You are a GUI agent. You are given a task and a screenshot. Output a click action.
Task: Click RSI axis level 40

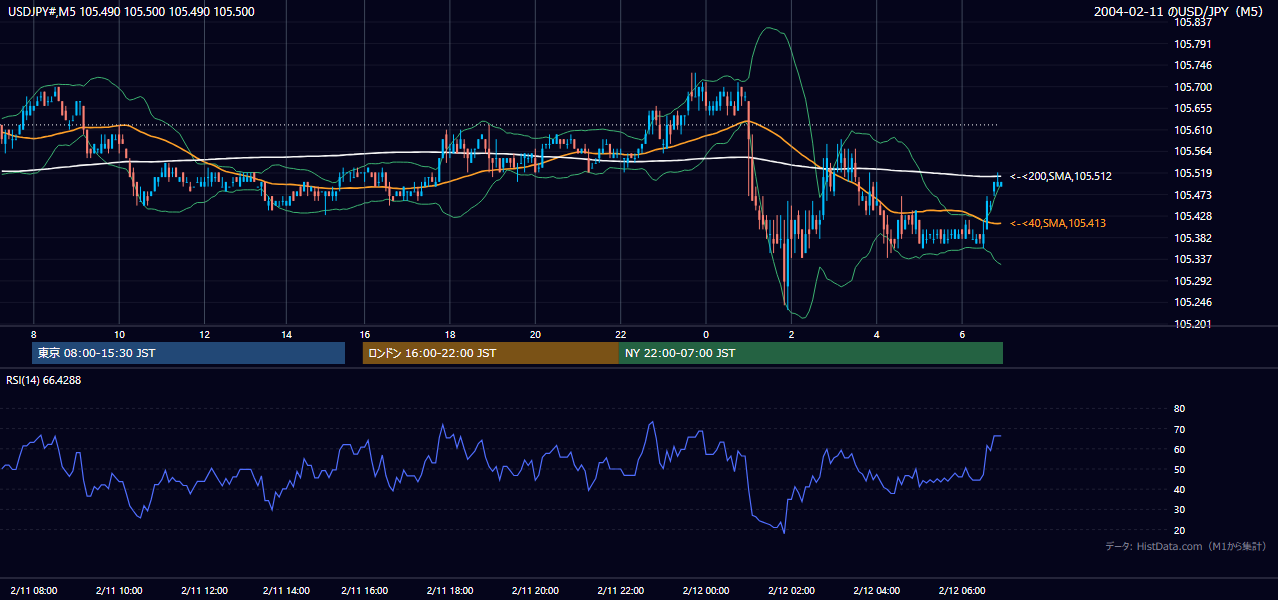click(x=1179, y=490)
